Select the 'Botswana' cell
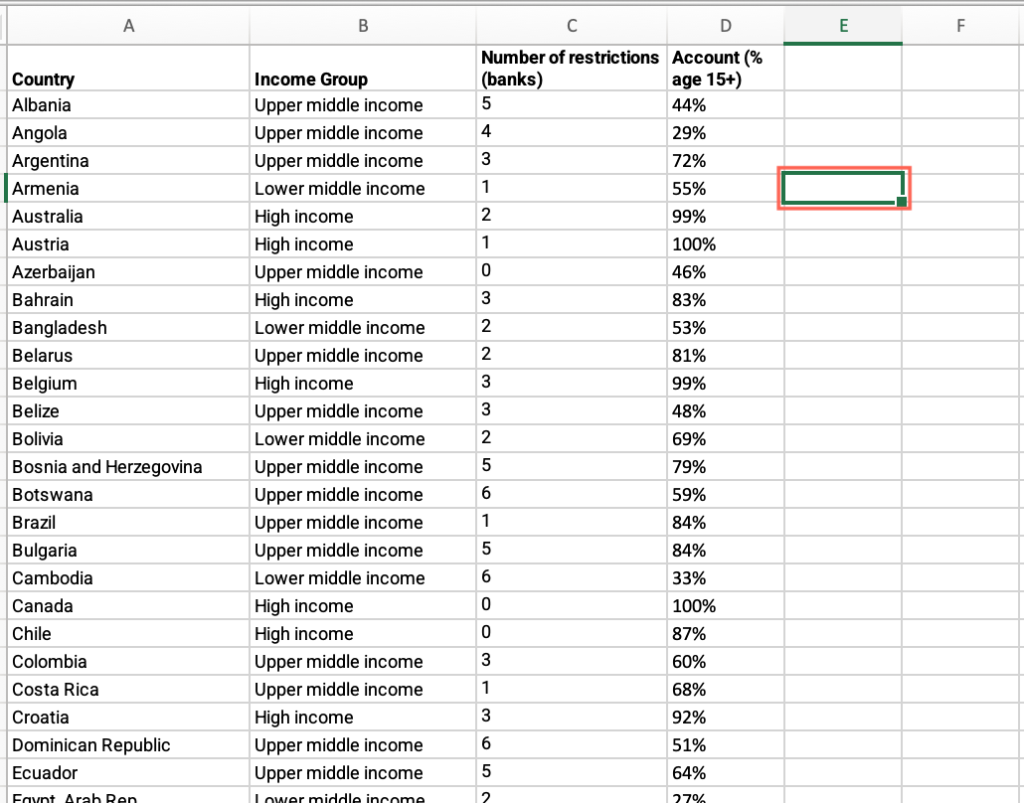 coord(128,494)
